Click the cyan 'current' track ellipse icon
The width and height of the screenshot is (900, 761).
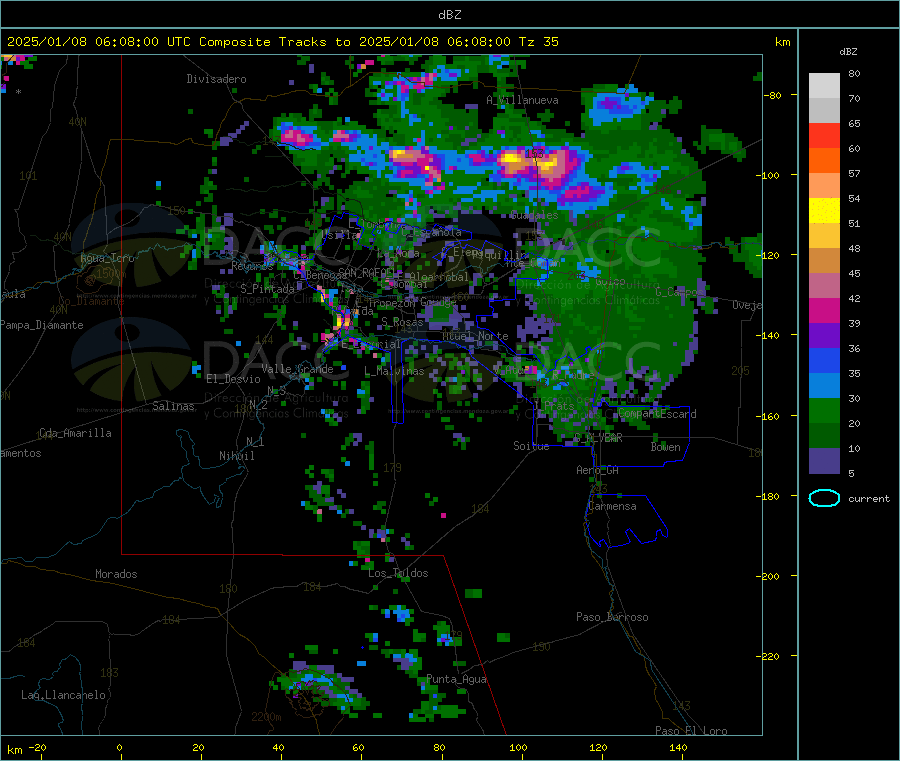point(824,498)
